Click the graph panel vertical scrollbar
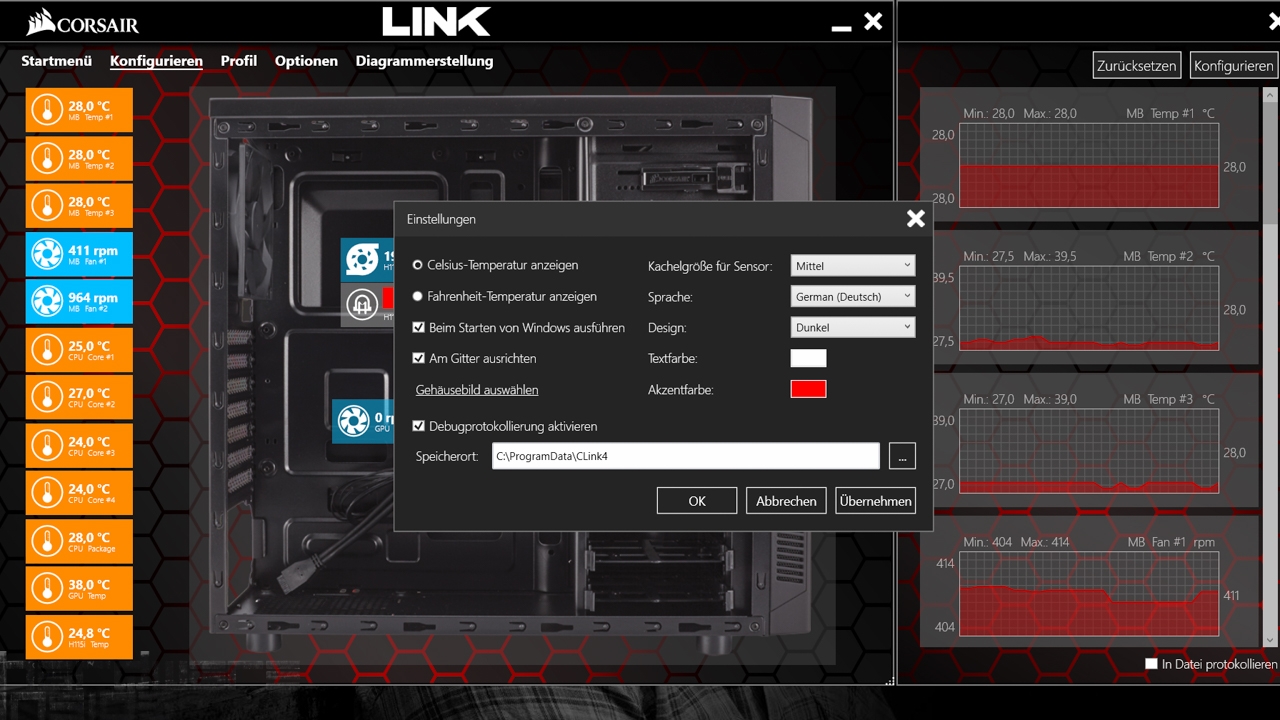The image size is (1280, 720). click(x=1270, y=367)
